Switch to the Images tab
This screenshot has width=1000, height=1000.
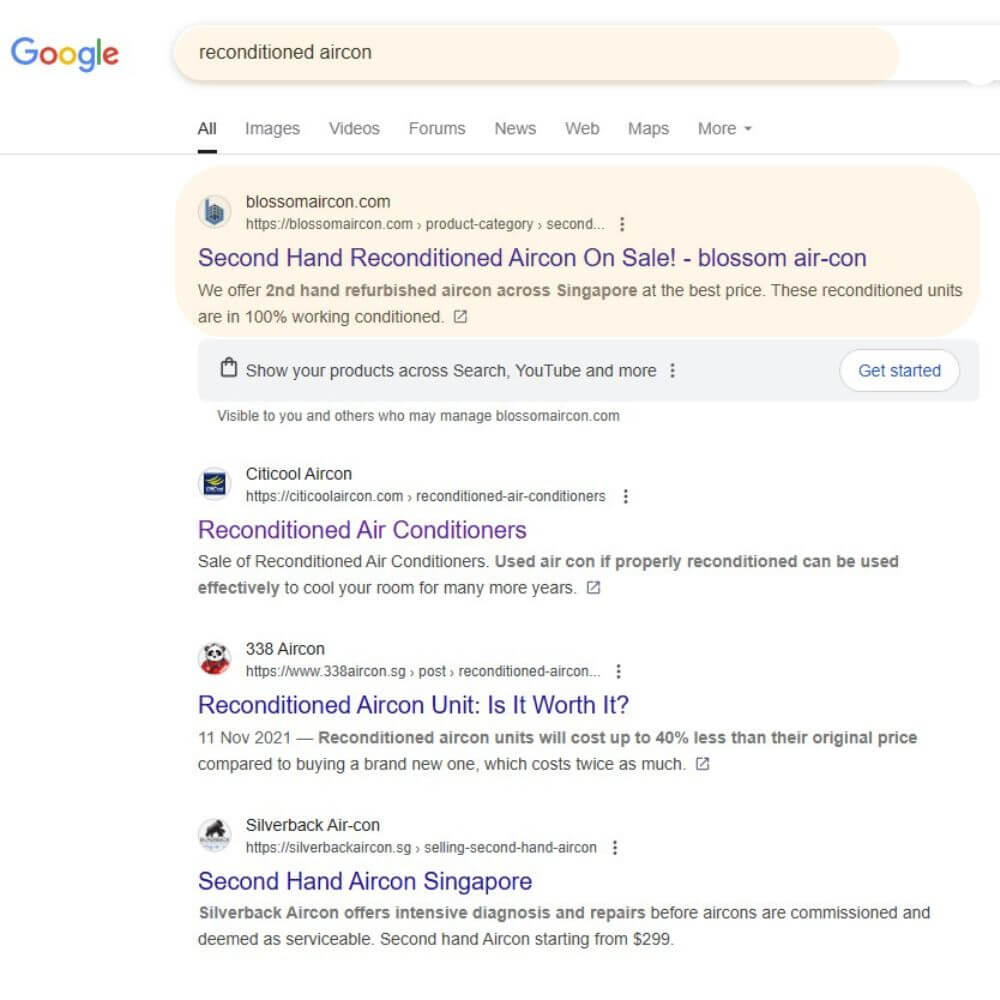[x=272, y=129]
